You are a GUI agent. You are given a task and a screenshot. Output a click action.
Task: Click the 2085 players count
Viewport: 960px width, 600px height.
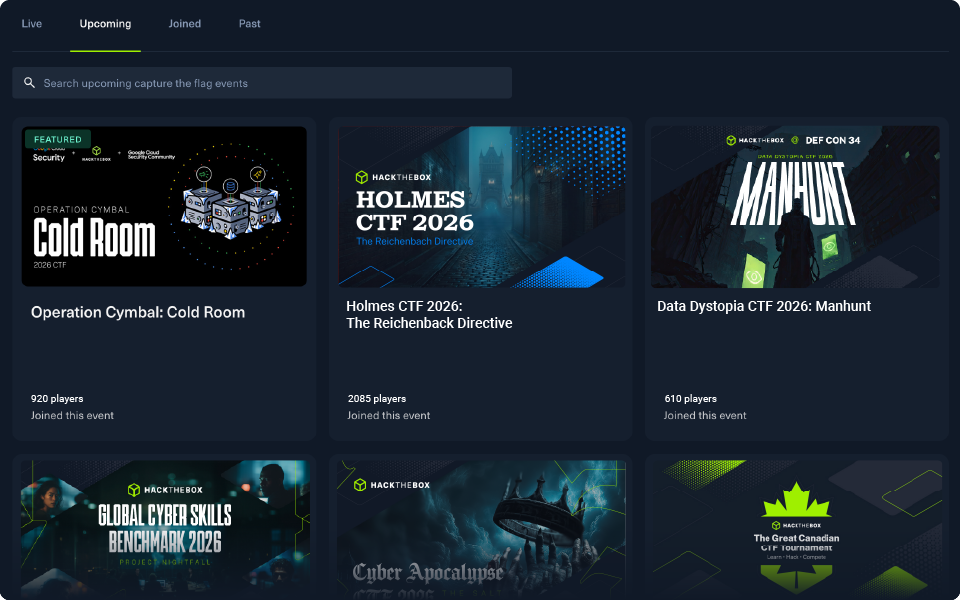click(x=377, y=399)
